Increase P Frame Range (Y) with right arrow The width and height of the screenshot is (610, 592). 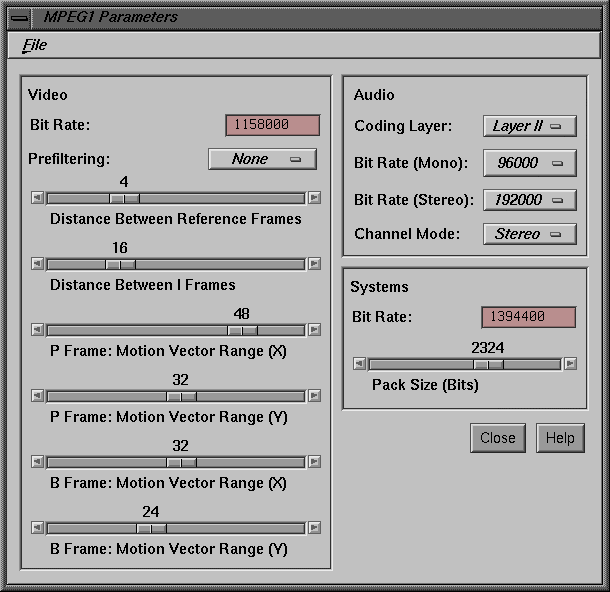pyautogui.click(x=314, y=396)
